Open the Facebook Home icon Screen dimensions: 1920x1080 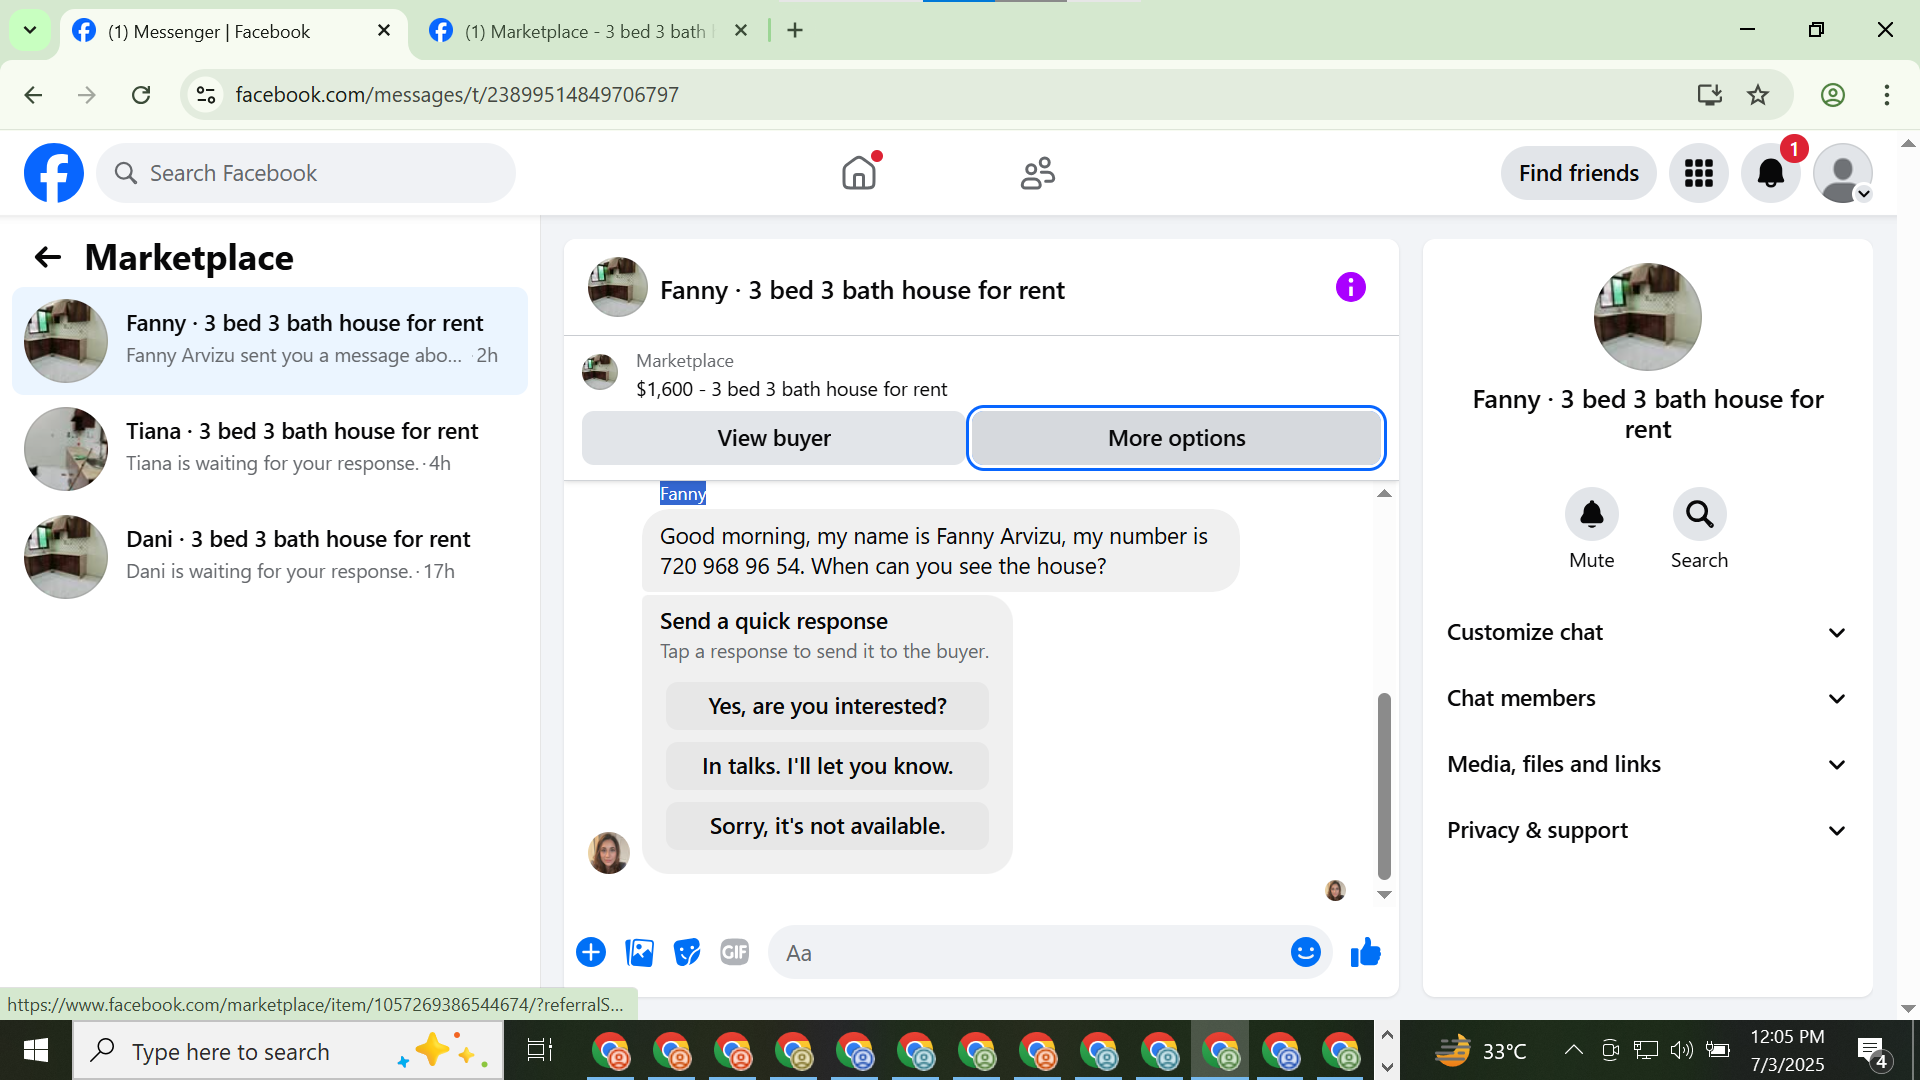coord(858,173)
